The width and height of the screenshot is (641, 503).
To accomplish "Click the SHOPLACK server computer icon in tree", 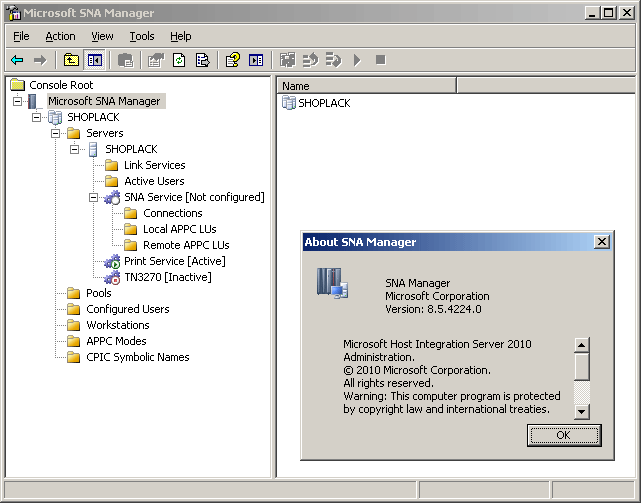I will tap(93, 150).
